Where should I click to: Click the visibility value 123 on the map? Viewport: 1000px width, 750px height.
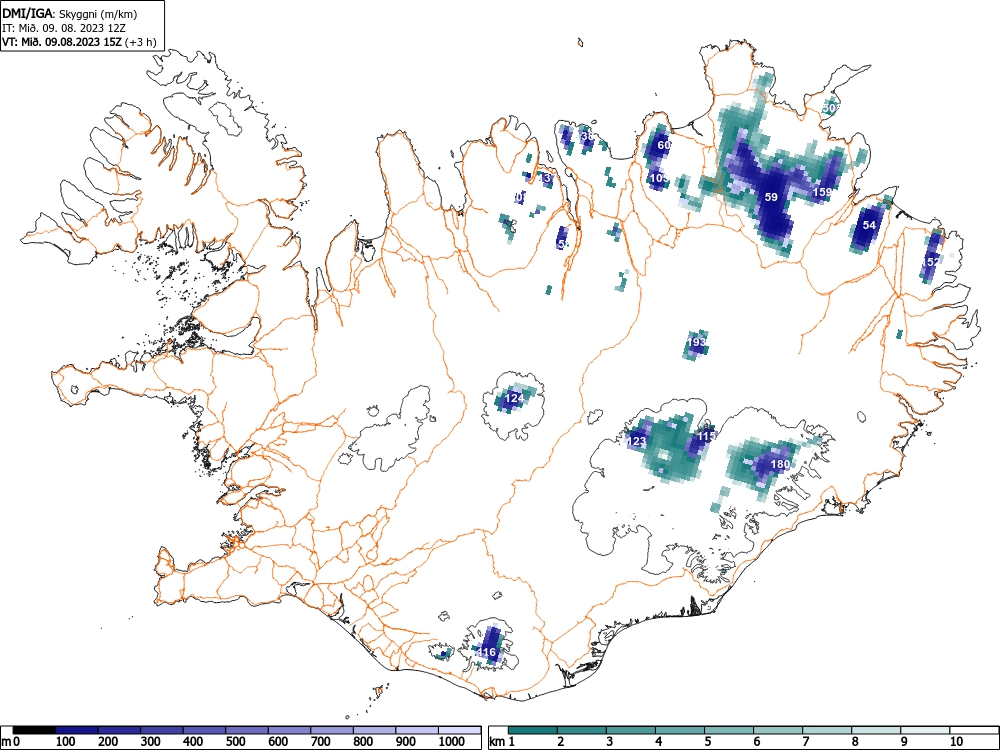click(637, 441)
